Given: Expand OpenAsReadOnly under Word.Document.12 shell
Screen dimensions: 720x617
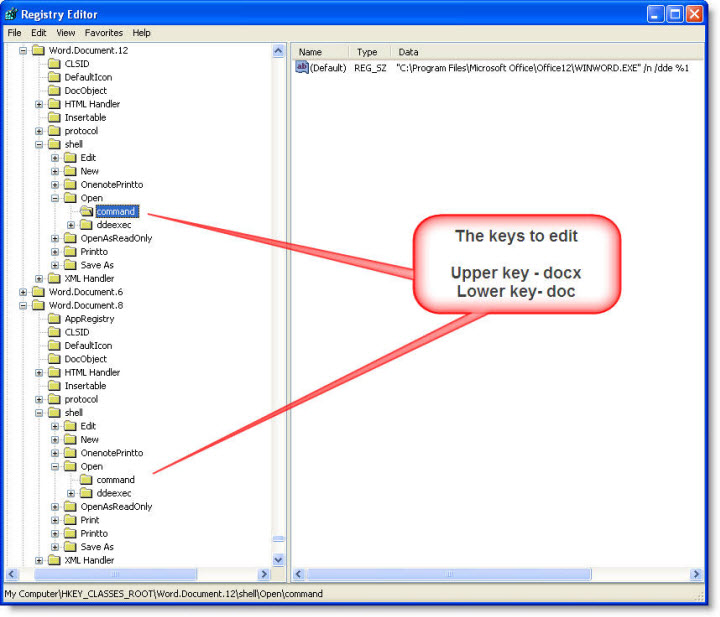Looking at the screenshot, I should 55,238.
